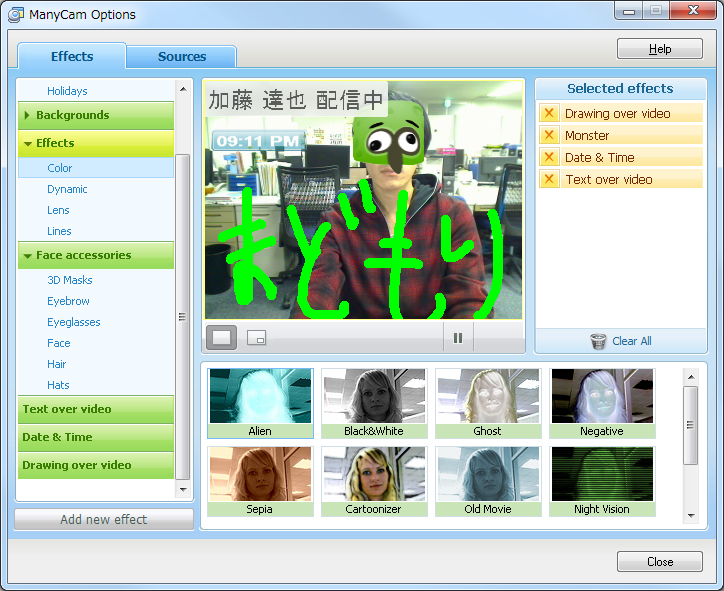Click the Clear All link

pyautogui.click(x=632, y=341)
